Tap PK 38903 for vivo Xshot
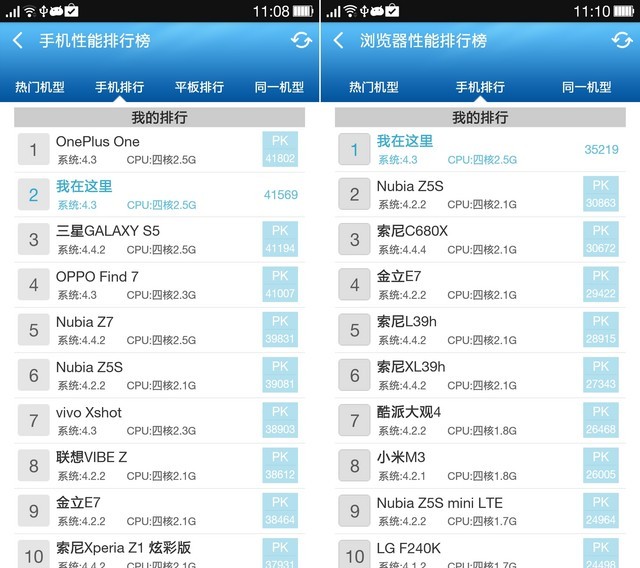640x568 pixels. coord(280,420)
